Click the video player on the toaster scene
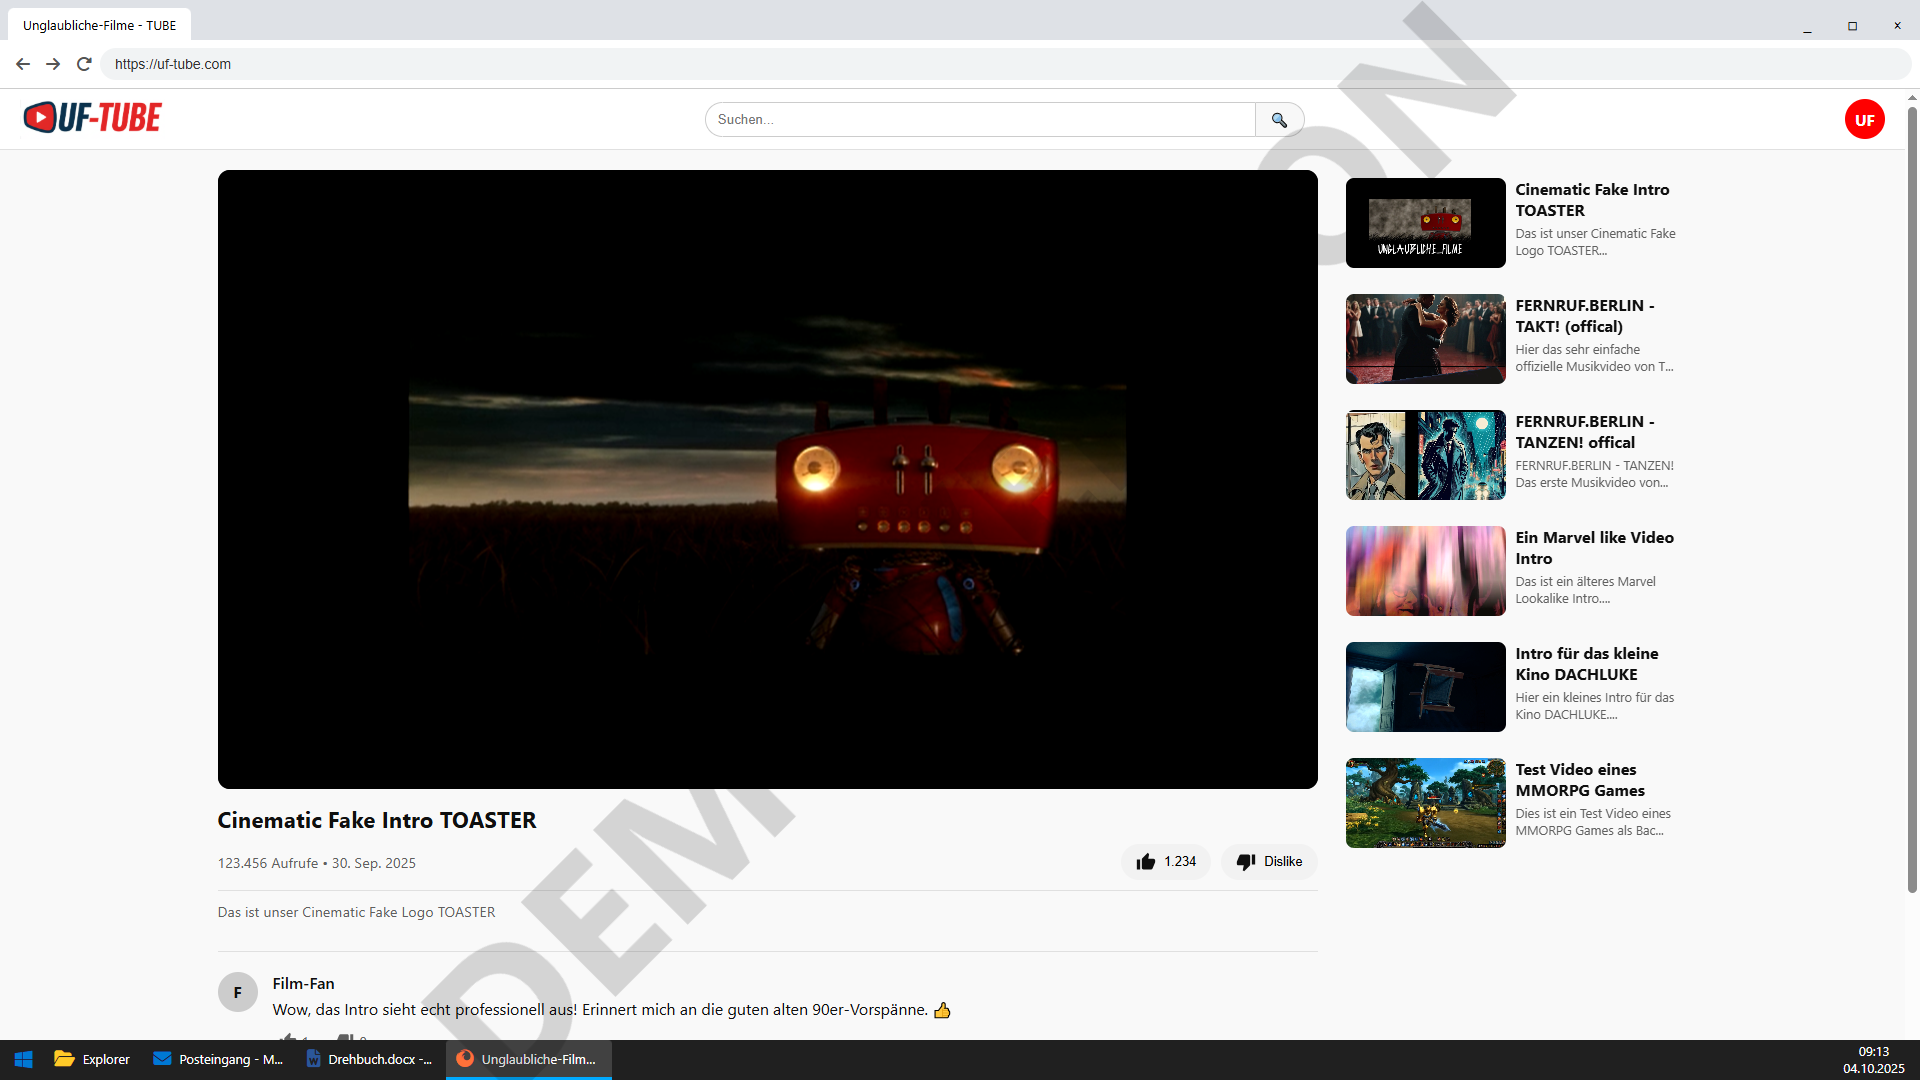 point(767,480)
